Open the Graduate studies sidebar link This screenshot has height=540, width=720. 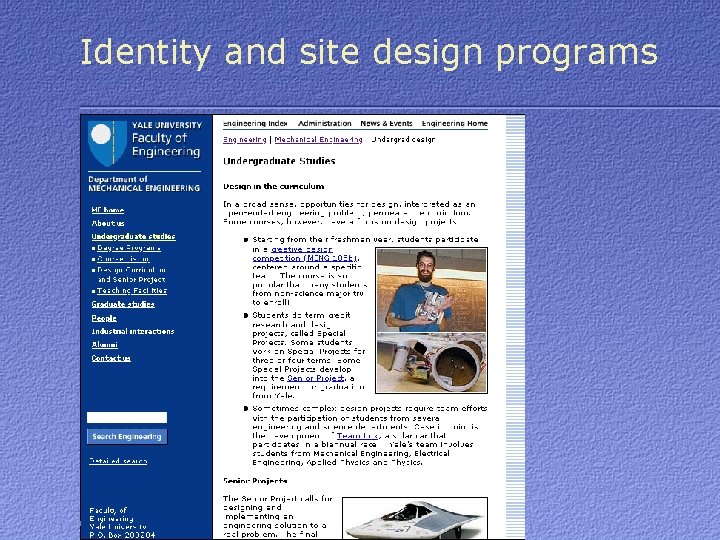pos(123,304)
